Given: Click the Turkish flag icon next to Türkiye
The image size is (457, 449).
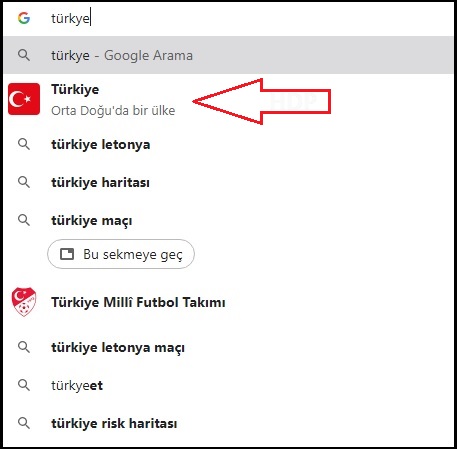Looking at the screenshot, I should tap(24, 99).
